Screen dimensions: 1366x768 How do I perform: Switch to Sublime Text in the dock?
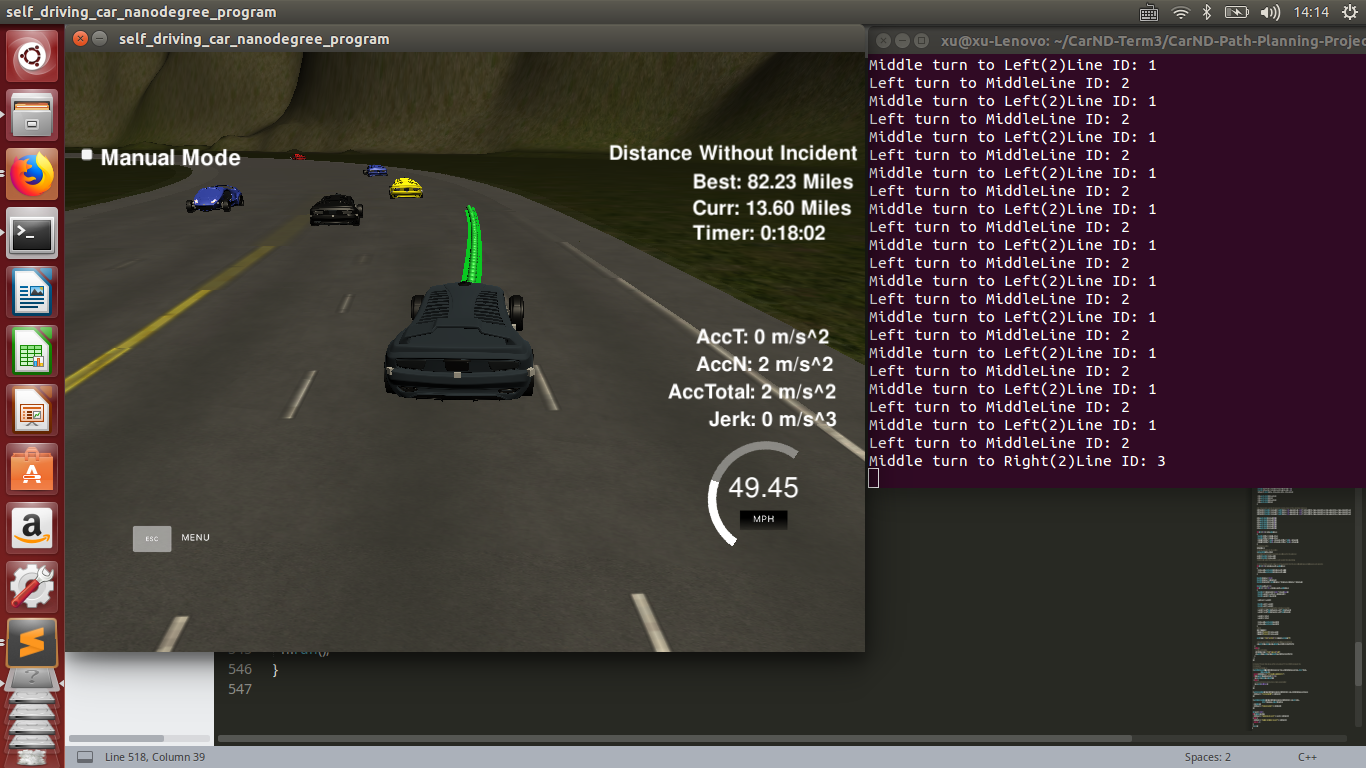[33, 643]
